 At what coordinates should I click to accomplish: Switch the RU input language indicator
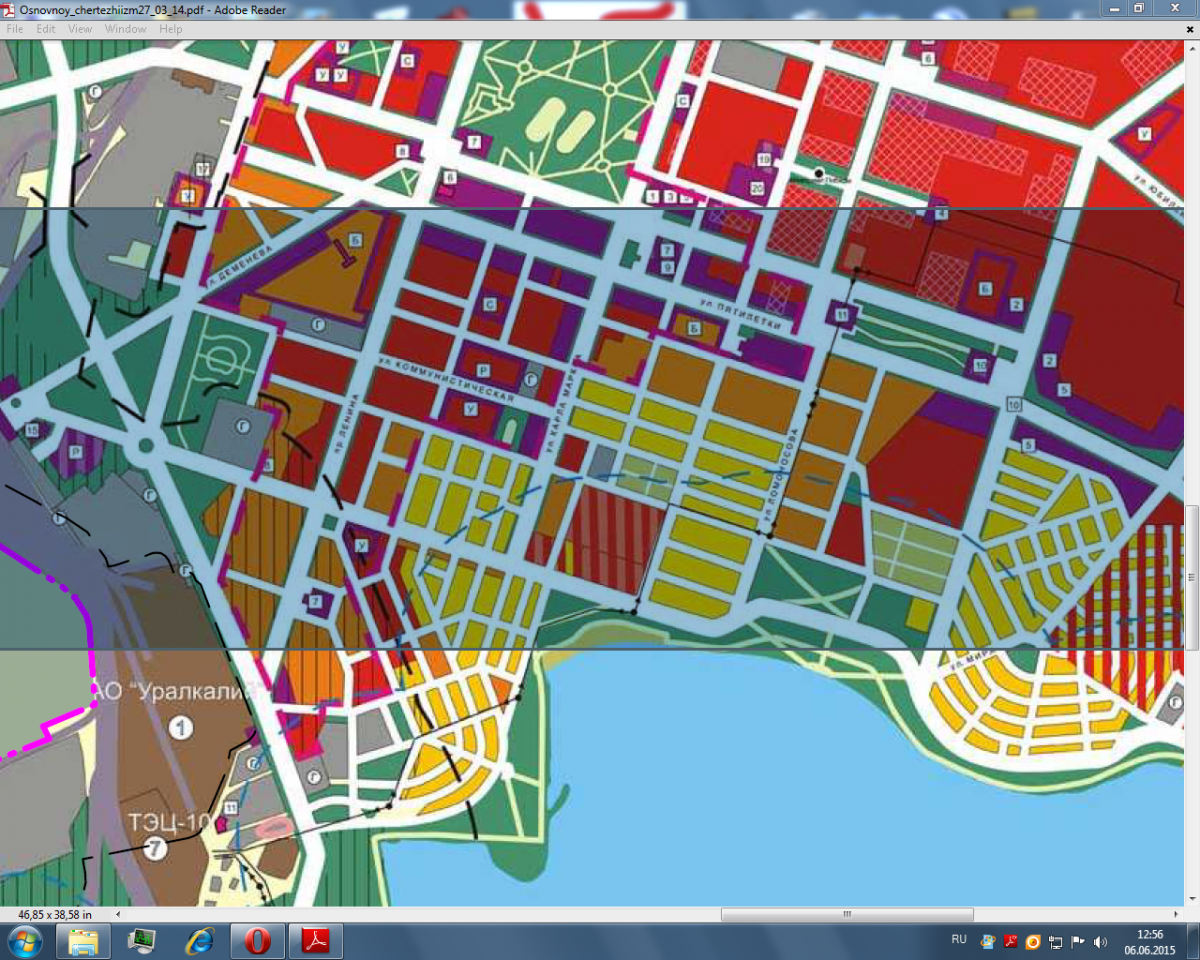coord(959,940)
